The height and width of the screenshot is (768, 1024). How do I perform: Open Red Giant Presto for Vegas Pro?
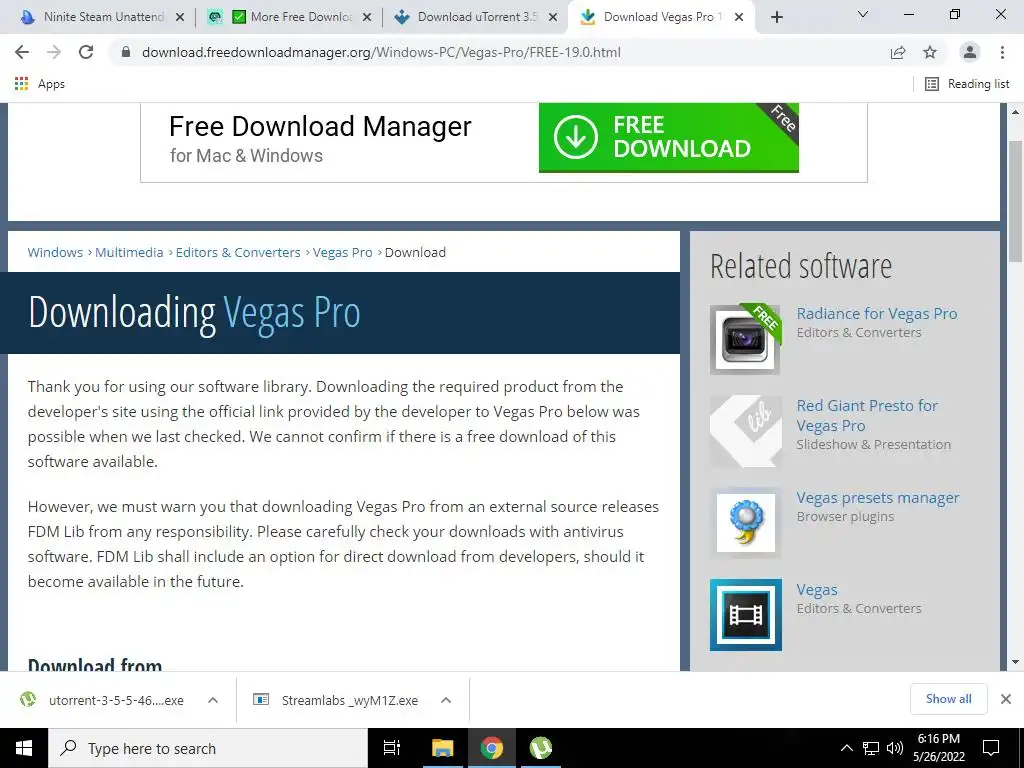point(867,415)
